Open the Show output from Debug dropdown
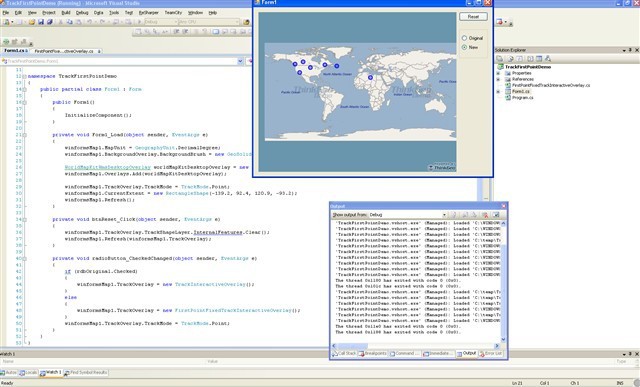This screenshot has height=387, width=640. point(408,215)
